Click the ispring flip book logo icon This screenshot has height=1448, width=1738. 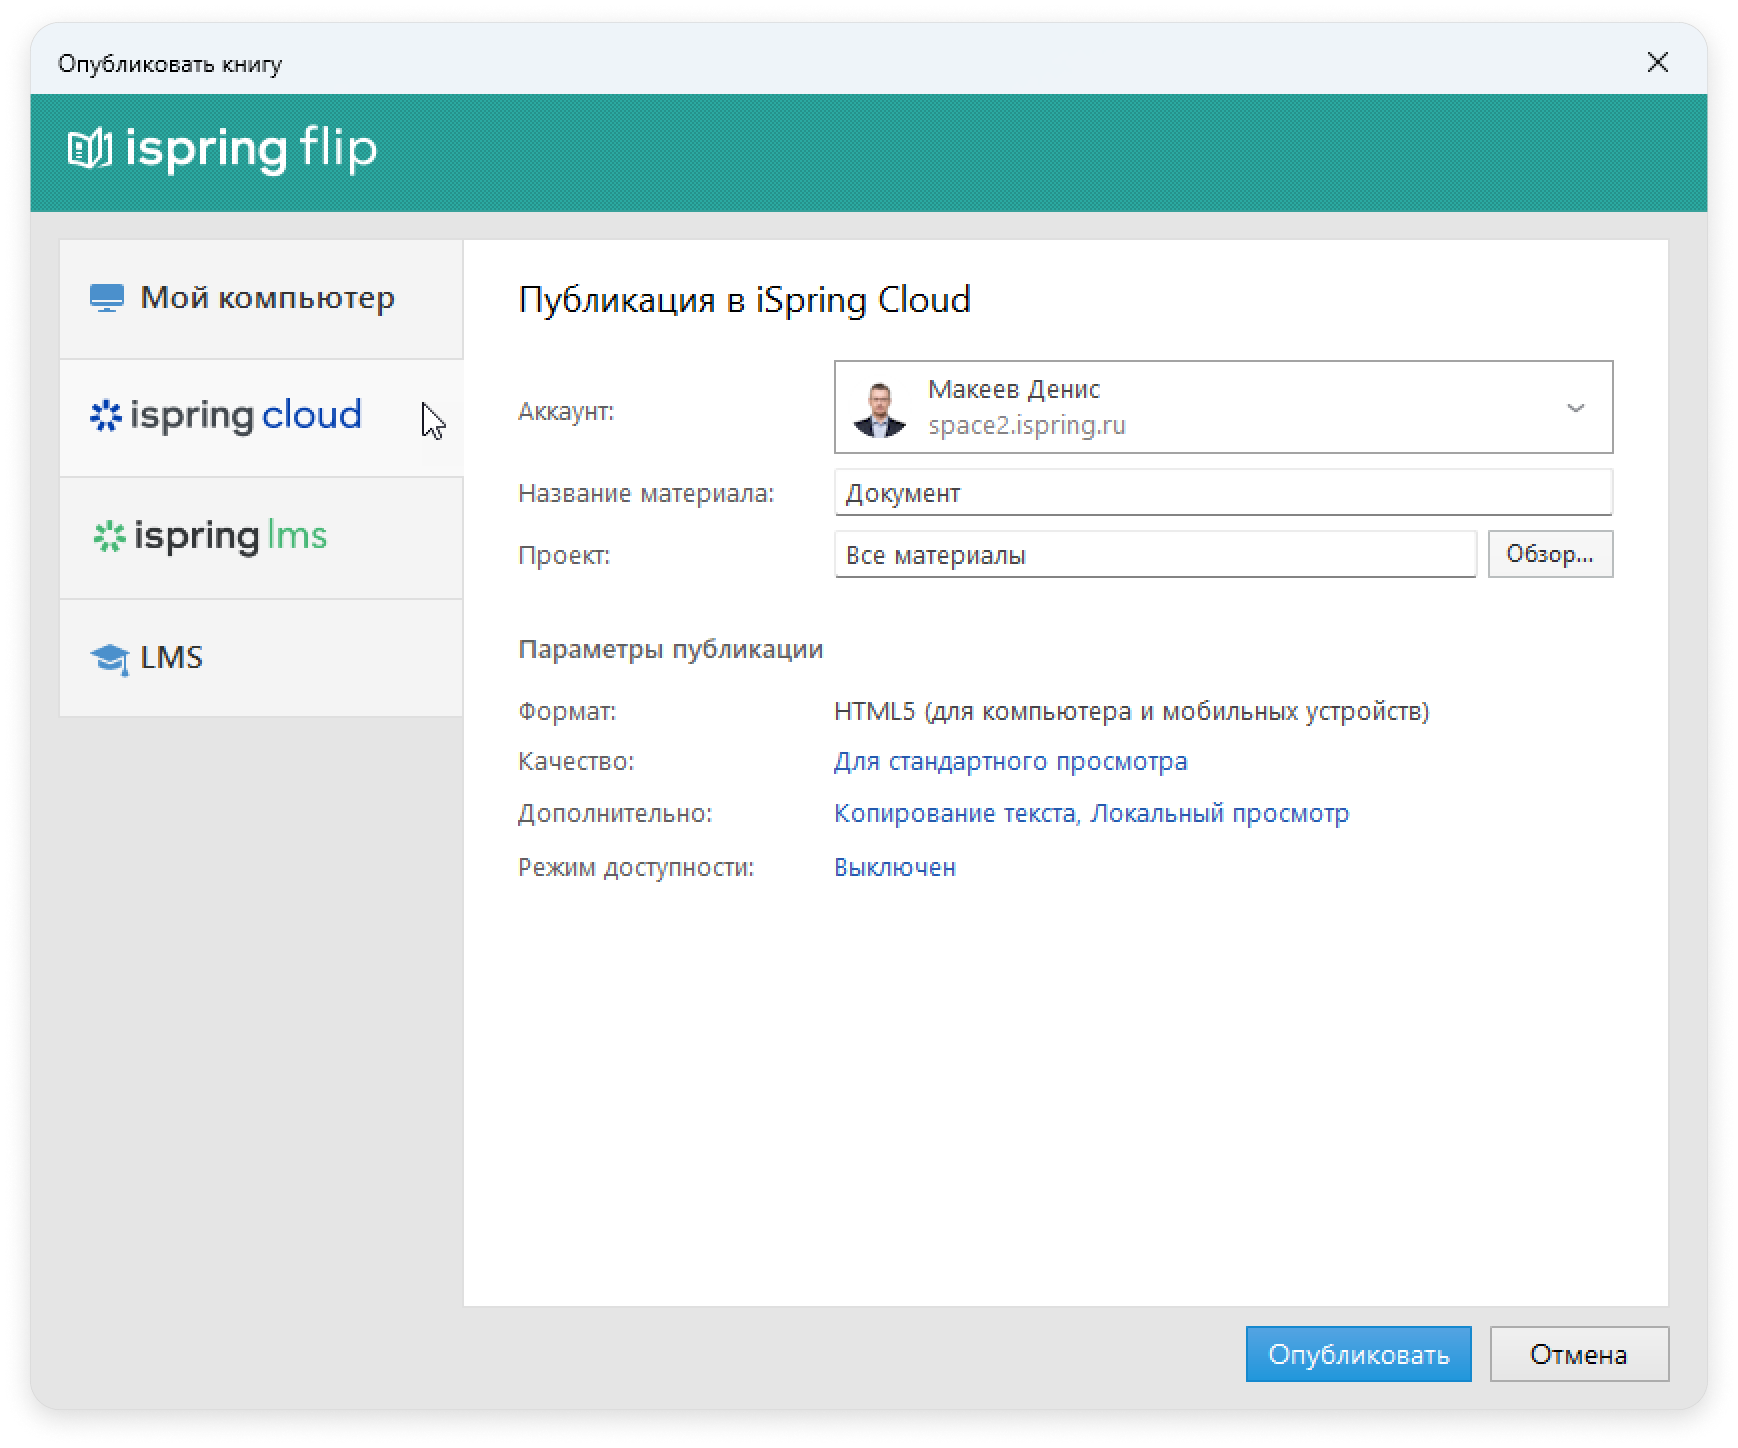point(89,150)
